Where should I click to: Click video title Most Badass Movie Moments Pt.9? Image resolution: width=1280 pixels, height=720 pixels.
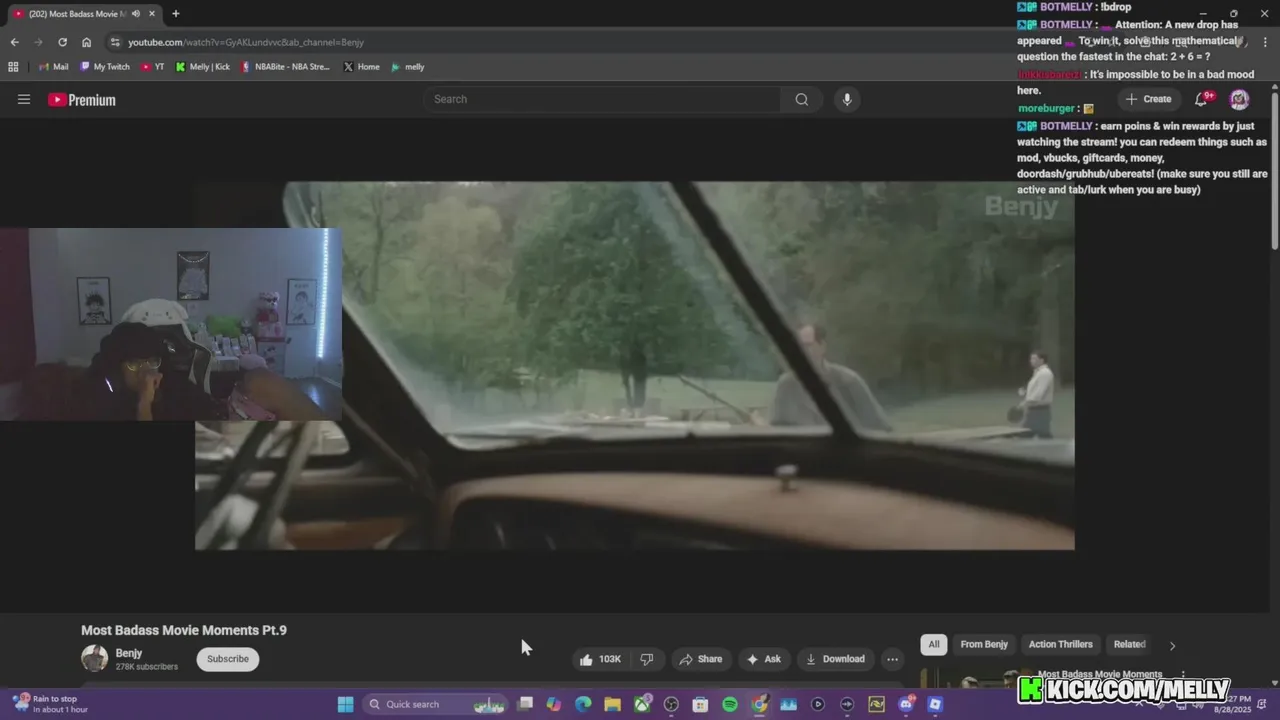click(x=184, y=630)
